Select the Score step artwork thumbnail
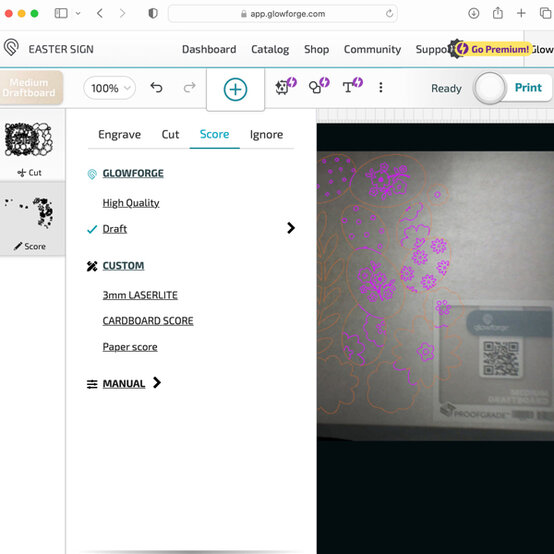The height and width of the screenshot is (554, 554). point(29,212)
